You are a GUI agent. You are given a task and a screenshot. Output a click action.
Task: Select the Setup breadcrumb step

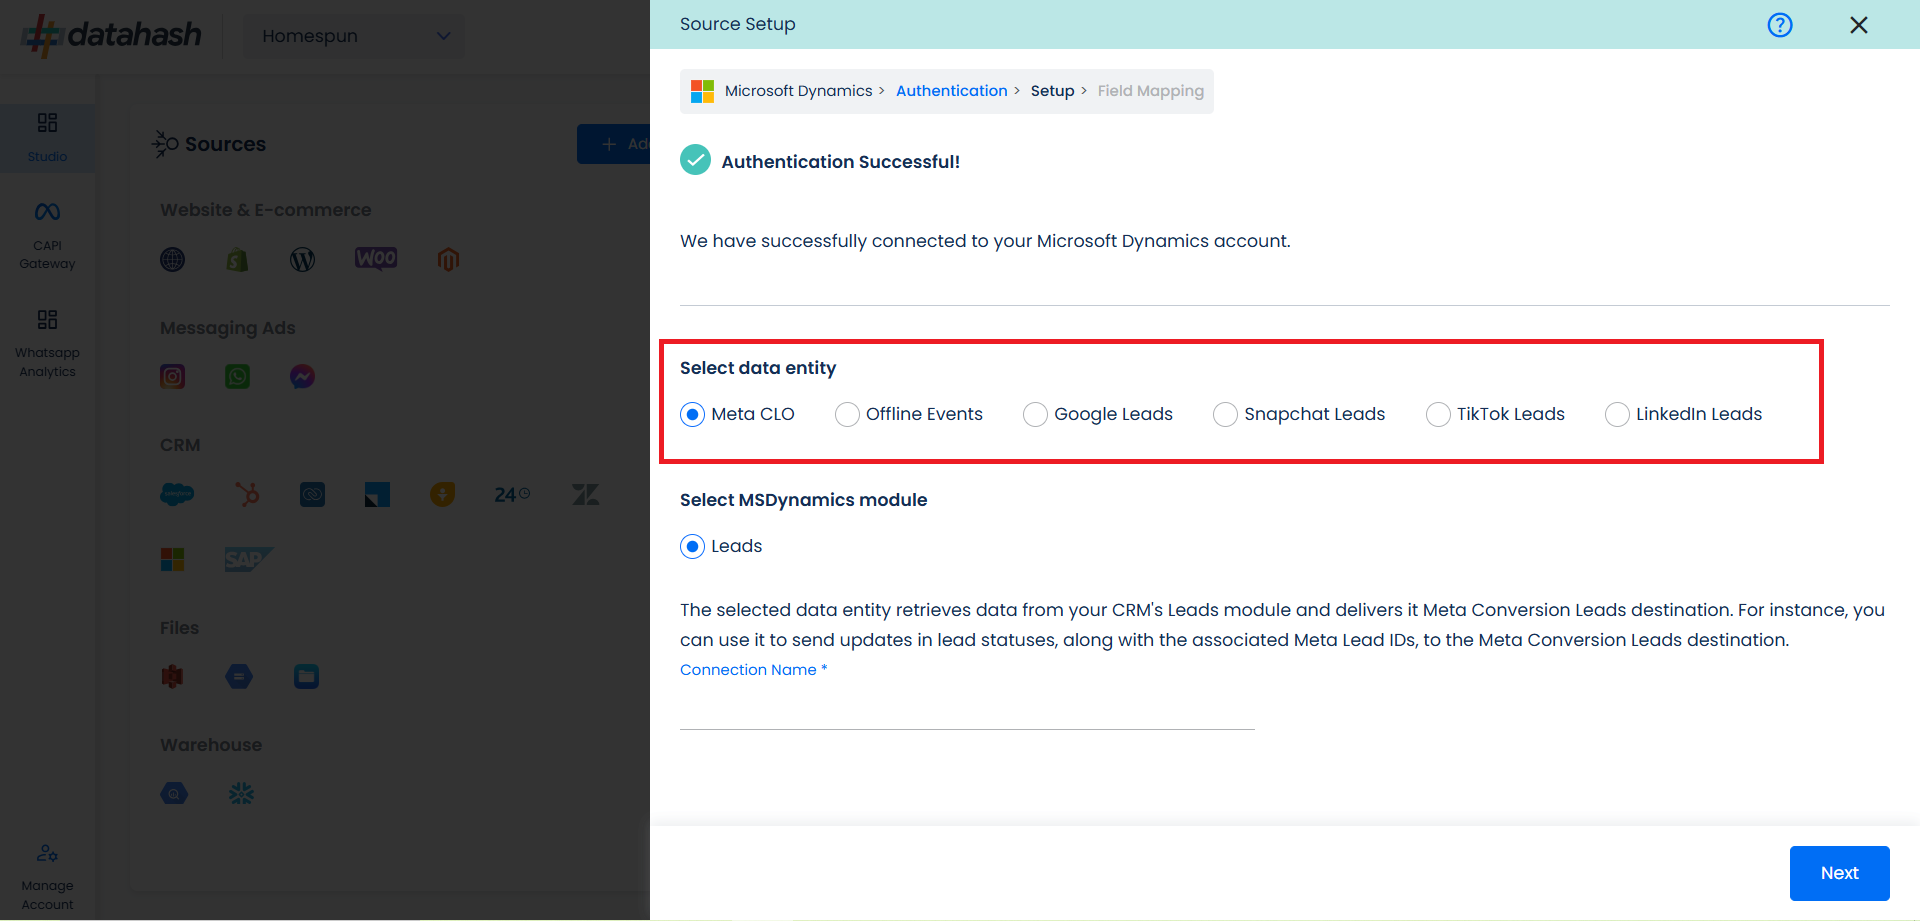click(x=1052, y=91)
